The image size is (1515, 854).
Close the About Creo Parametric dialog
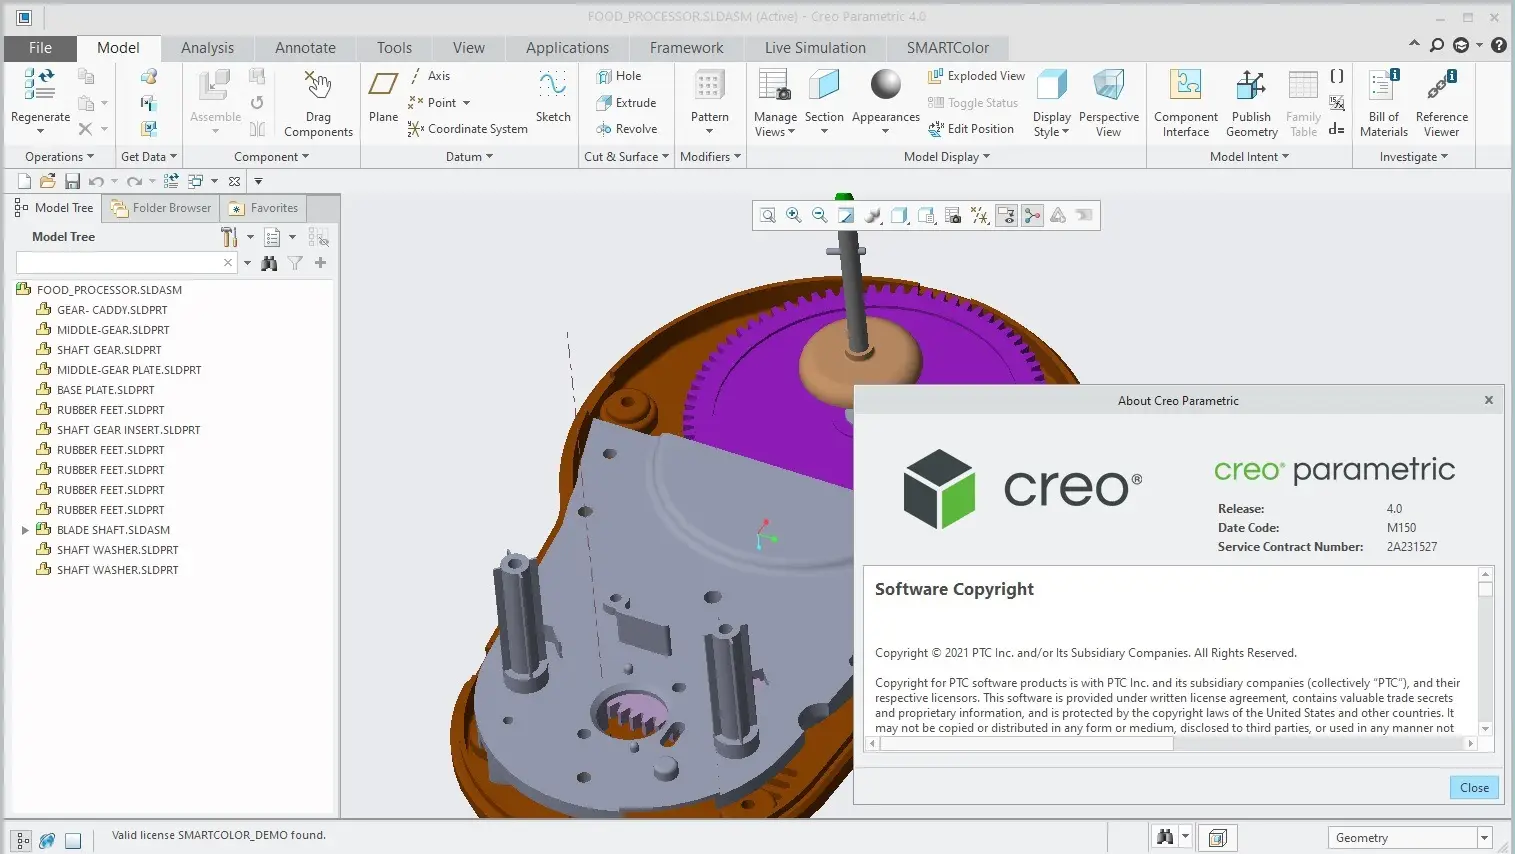(x=1474, y=788)
